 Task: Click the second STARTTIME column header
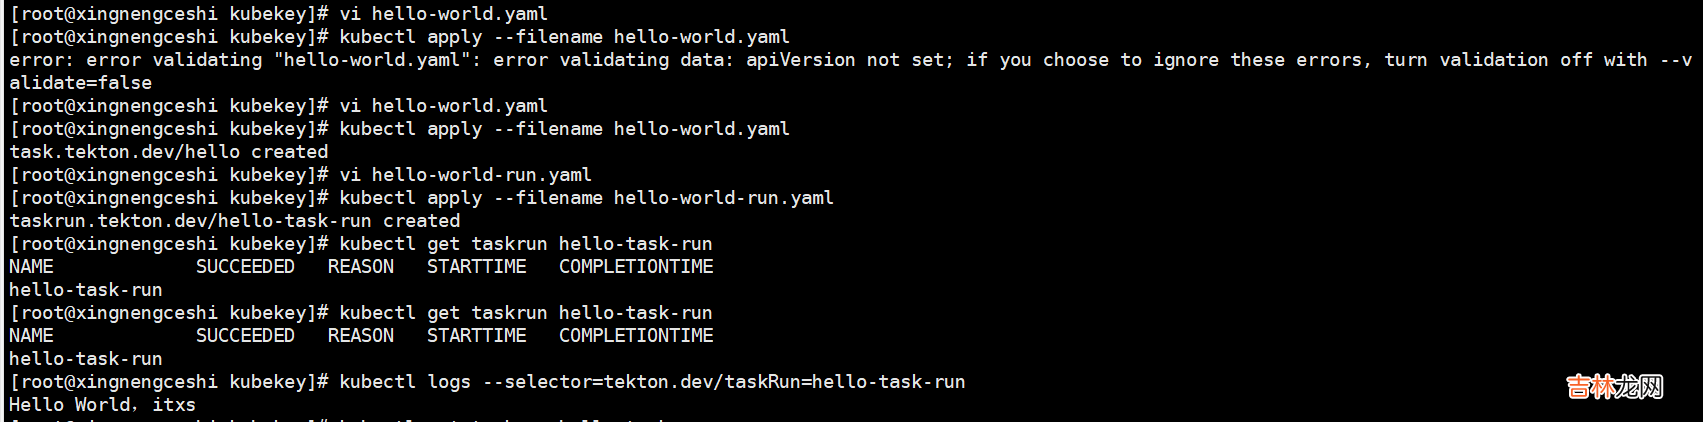pyautogui.click(x=476, y=336)
